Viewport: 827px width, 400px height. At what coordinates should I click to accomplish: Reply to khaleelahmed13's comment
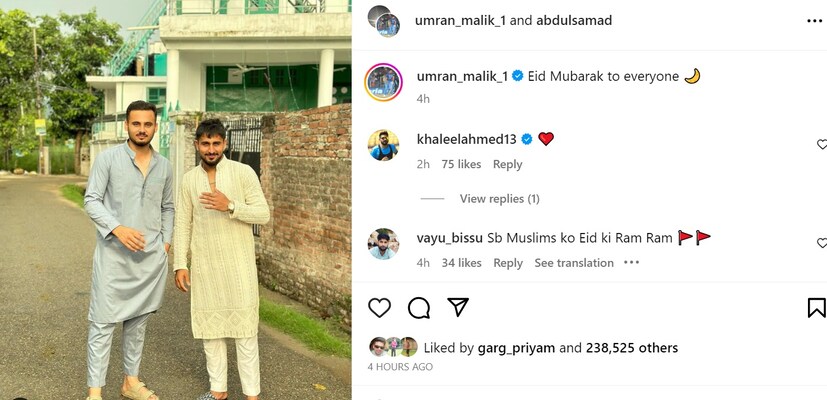(507, 164)
